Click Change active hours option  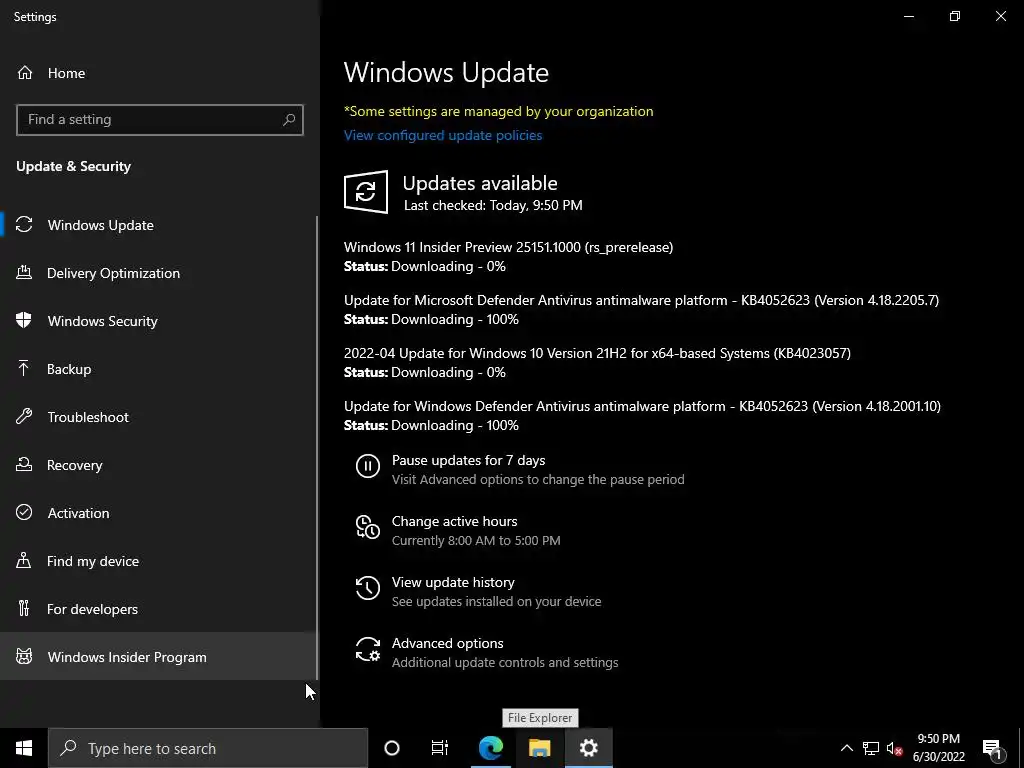pos(458,530)
